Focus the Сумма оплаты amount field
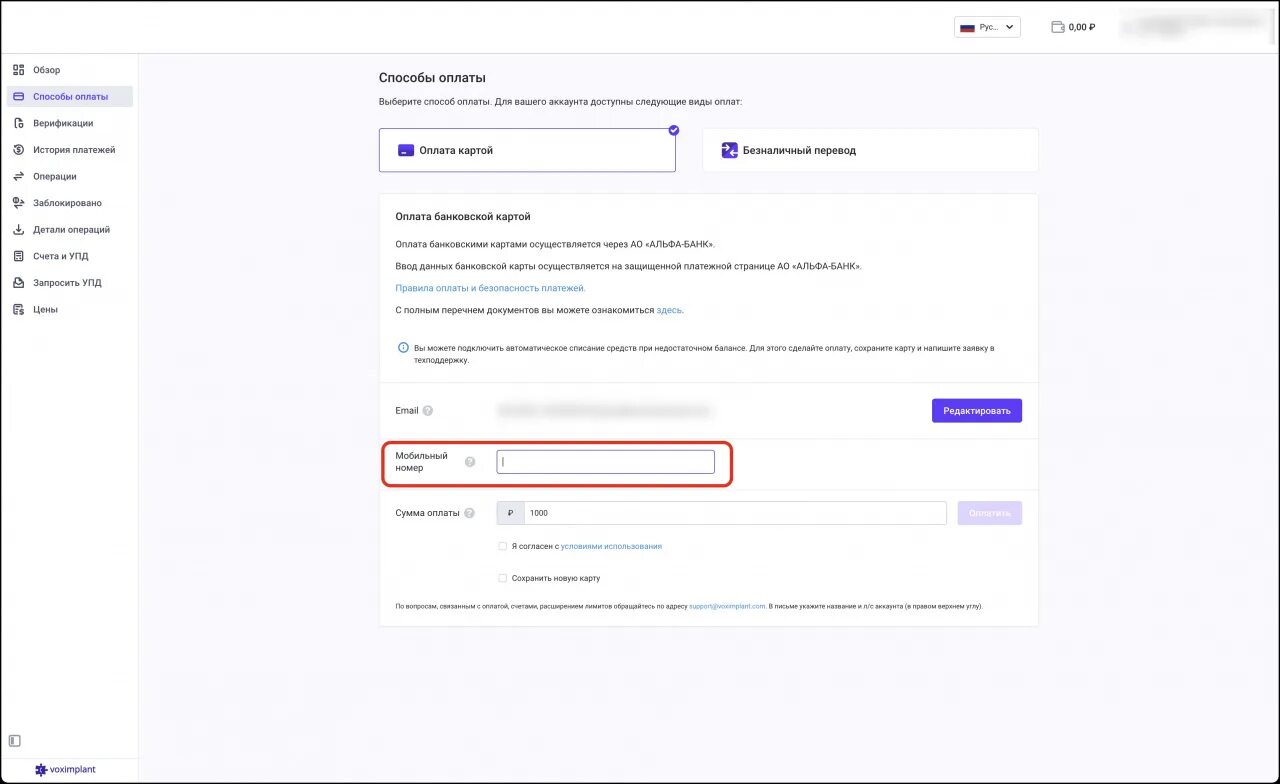This screenshot has height=784, width=1280. (x=735, y=513)
